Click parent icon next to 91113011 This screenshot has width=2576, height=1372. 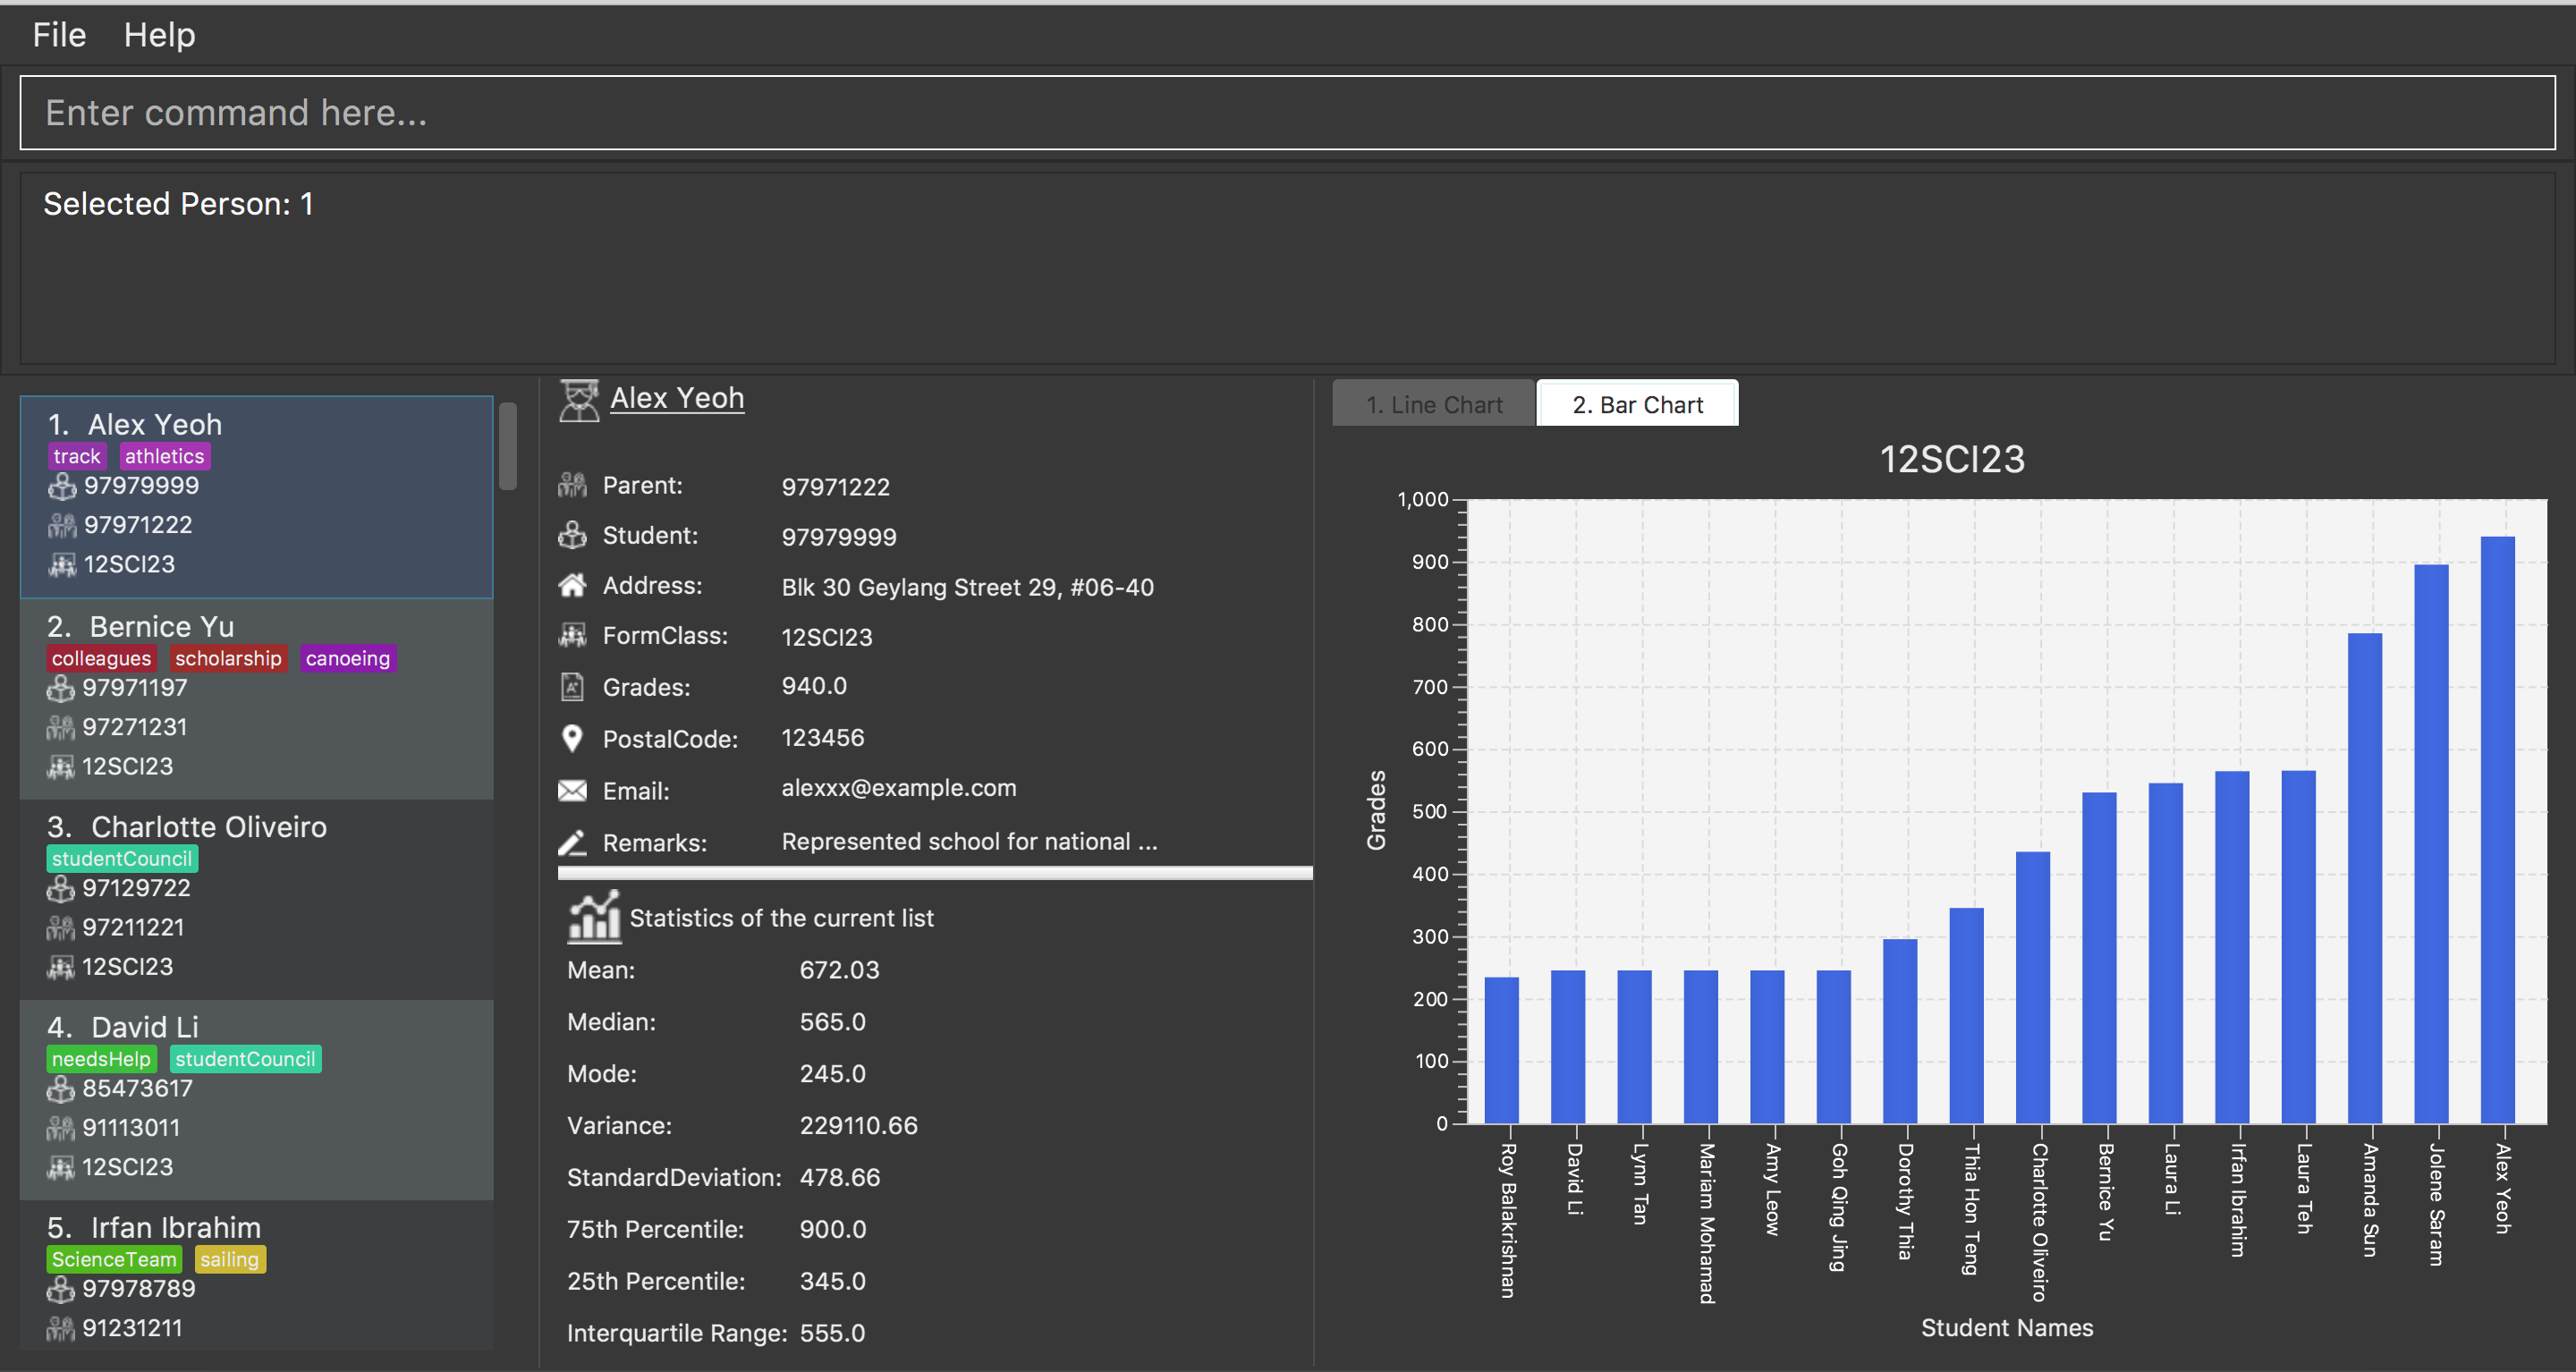pos(60,1128)
